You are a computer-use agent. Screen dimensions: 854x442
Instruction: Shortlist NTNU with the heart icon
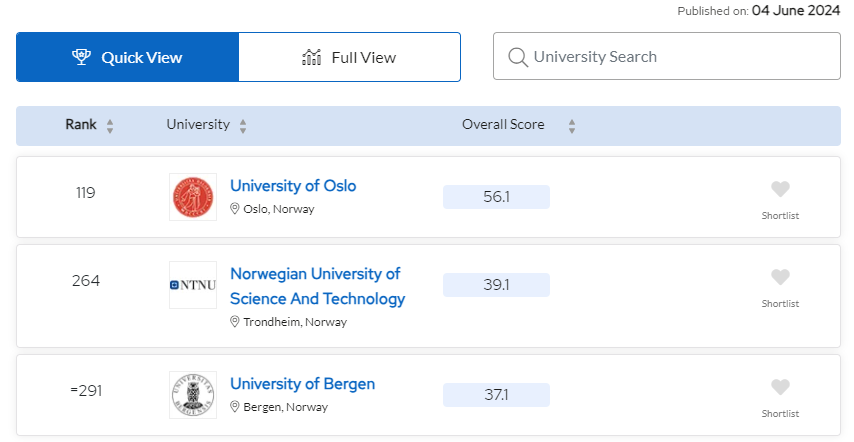(x=780, y=278)
